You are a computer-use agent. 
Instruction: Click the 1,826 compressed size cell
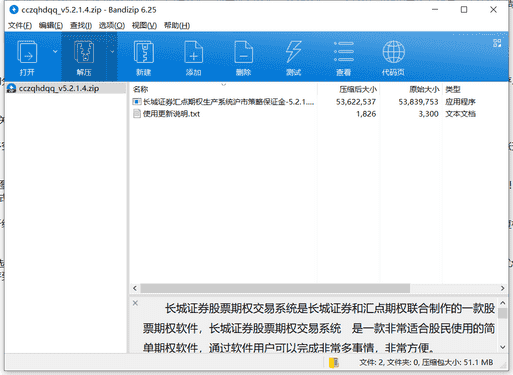click(366, 114)
